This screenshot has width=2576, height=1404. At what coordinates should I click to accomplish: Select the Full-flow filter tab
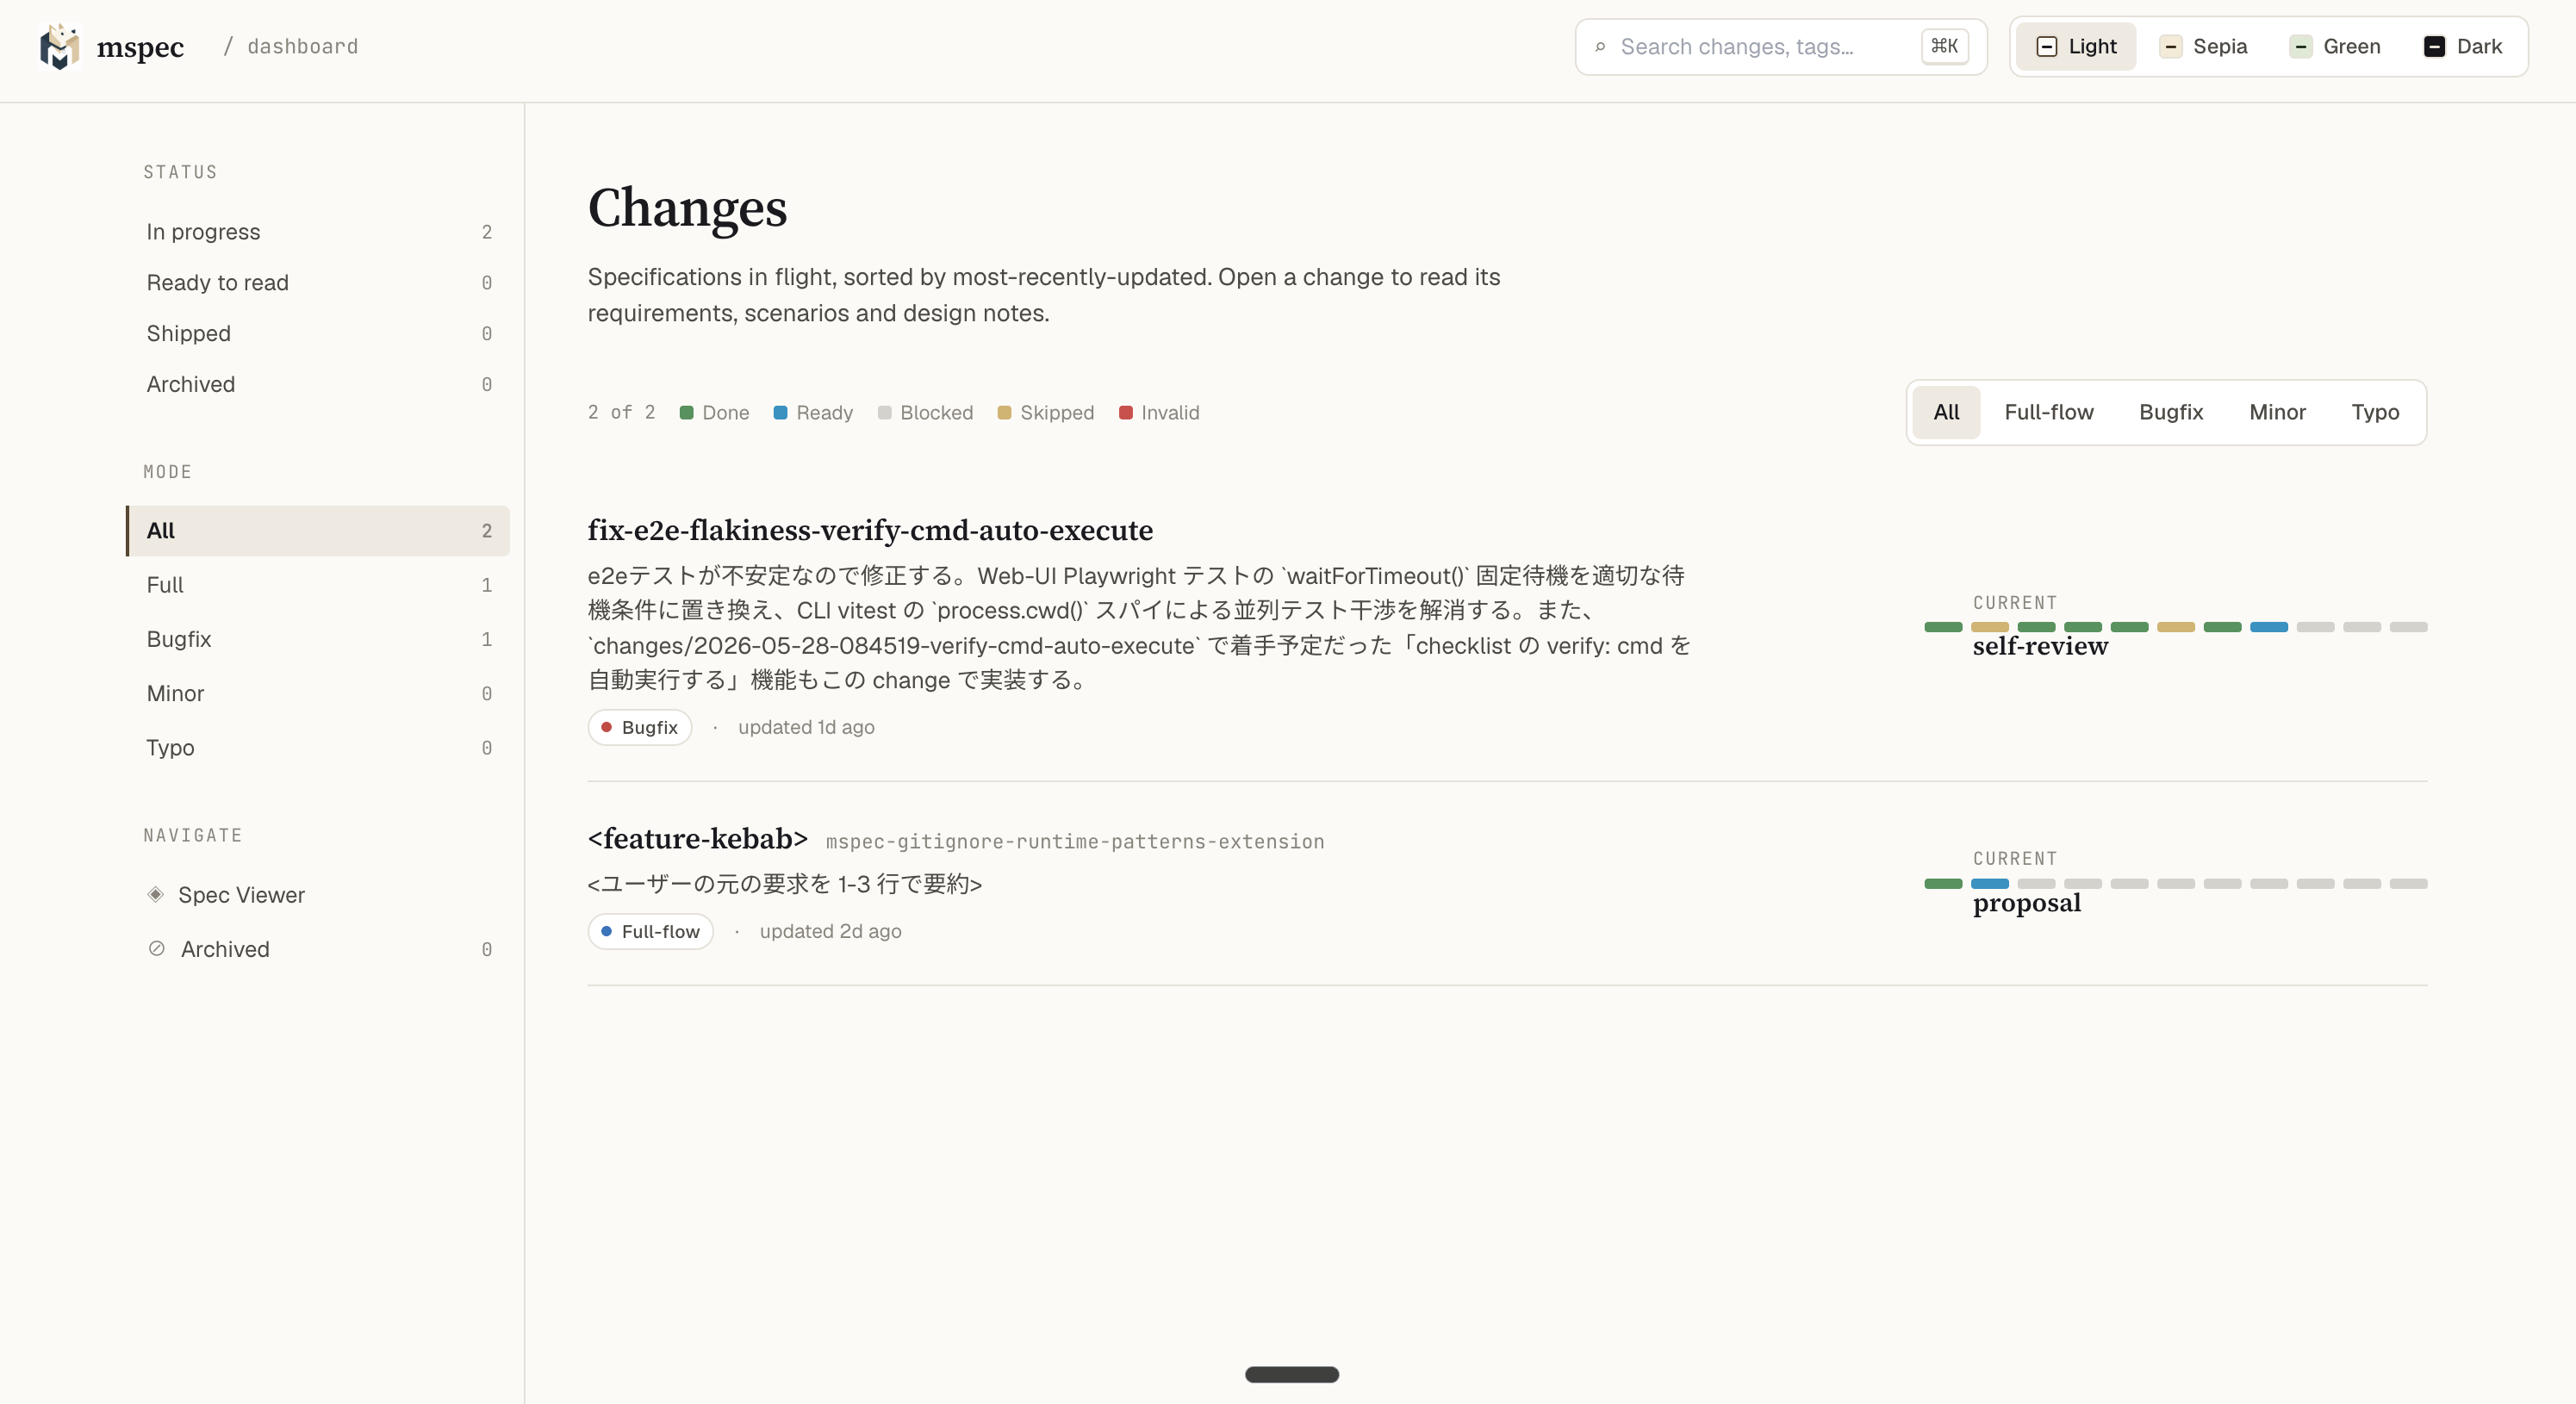click(x=2048, y=412)
